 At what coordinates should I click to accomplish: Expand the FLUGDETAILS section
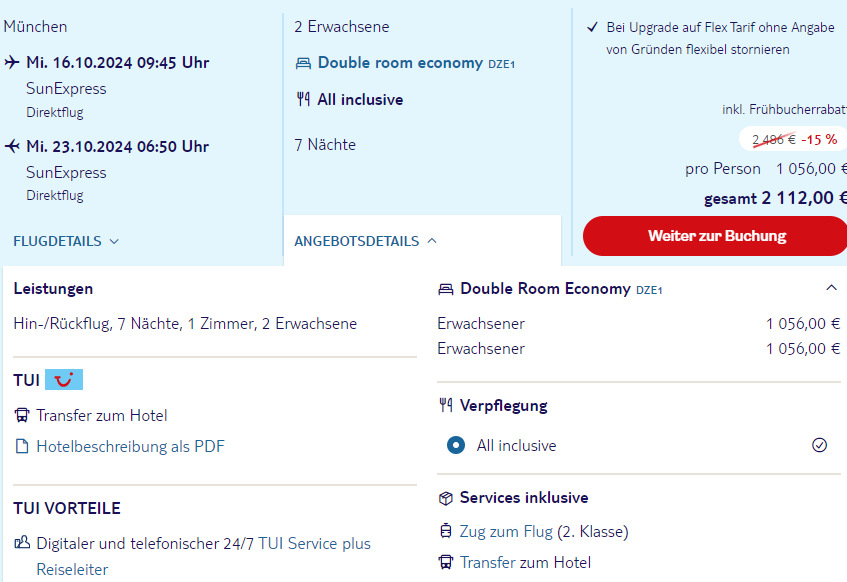pos(66,241)
